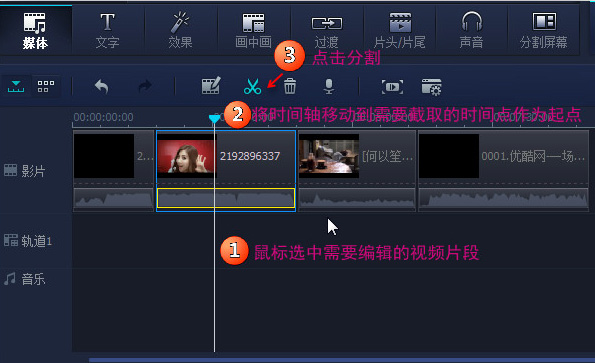Switch to storyboard grid view

(46, 86)
